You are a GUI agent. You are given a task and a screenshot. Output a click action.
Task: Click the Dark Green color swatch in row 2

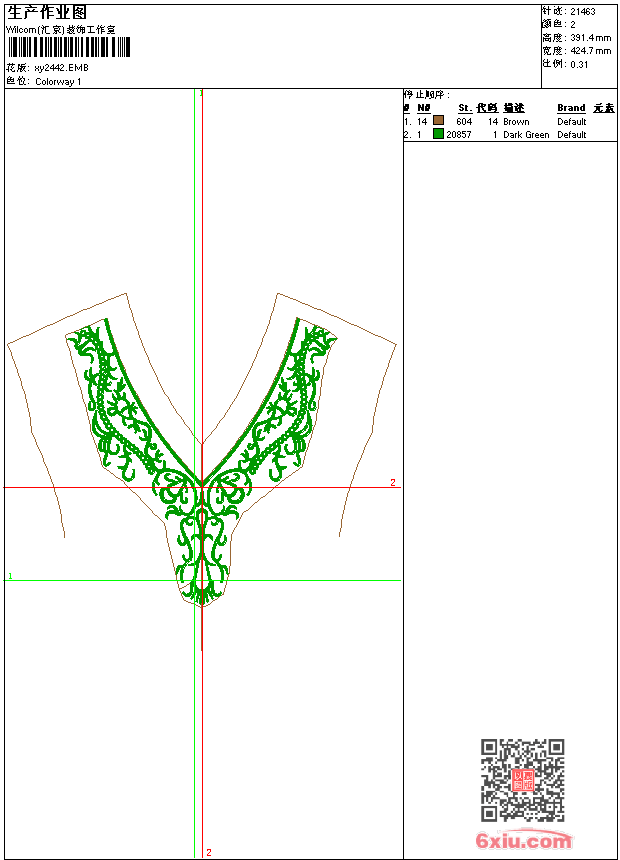[x=438, y=134]
